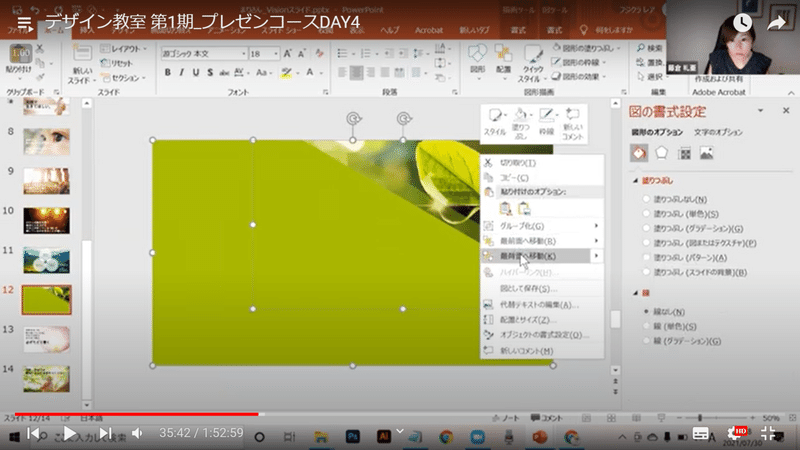Screen dimensions: 800x450
Task: Toggle italic formatting
Action: pos(182,72)
